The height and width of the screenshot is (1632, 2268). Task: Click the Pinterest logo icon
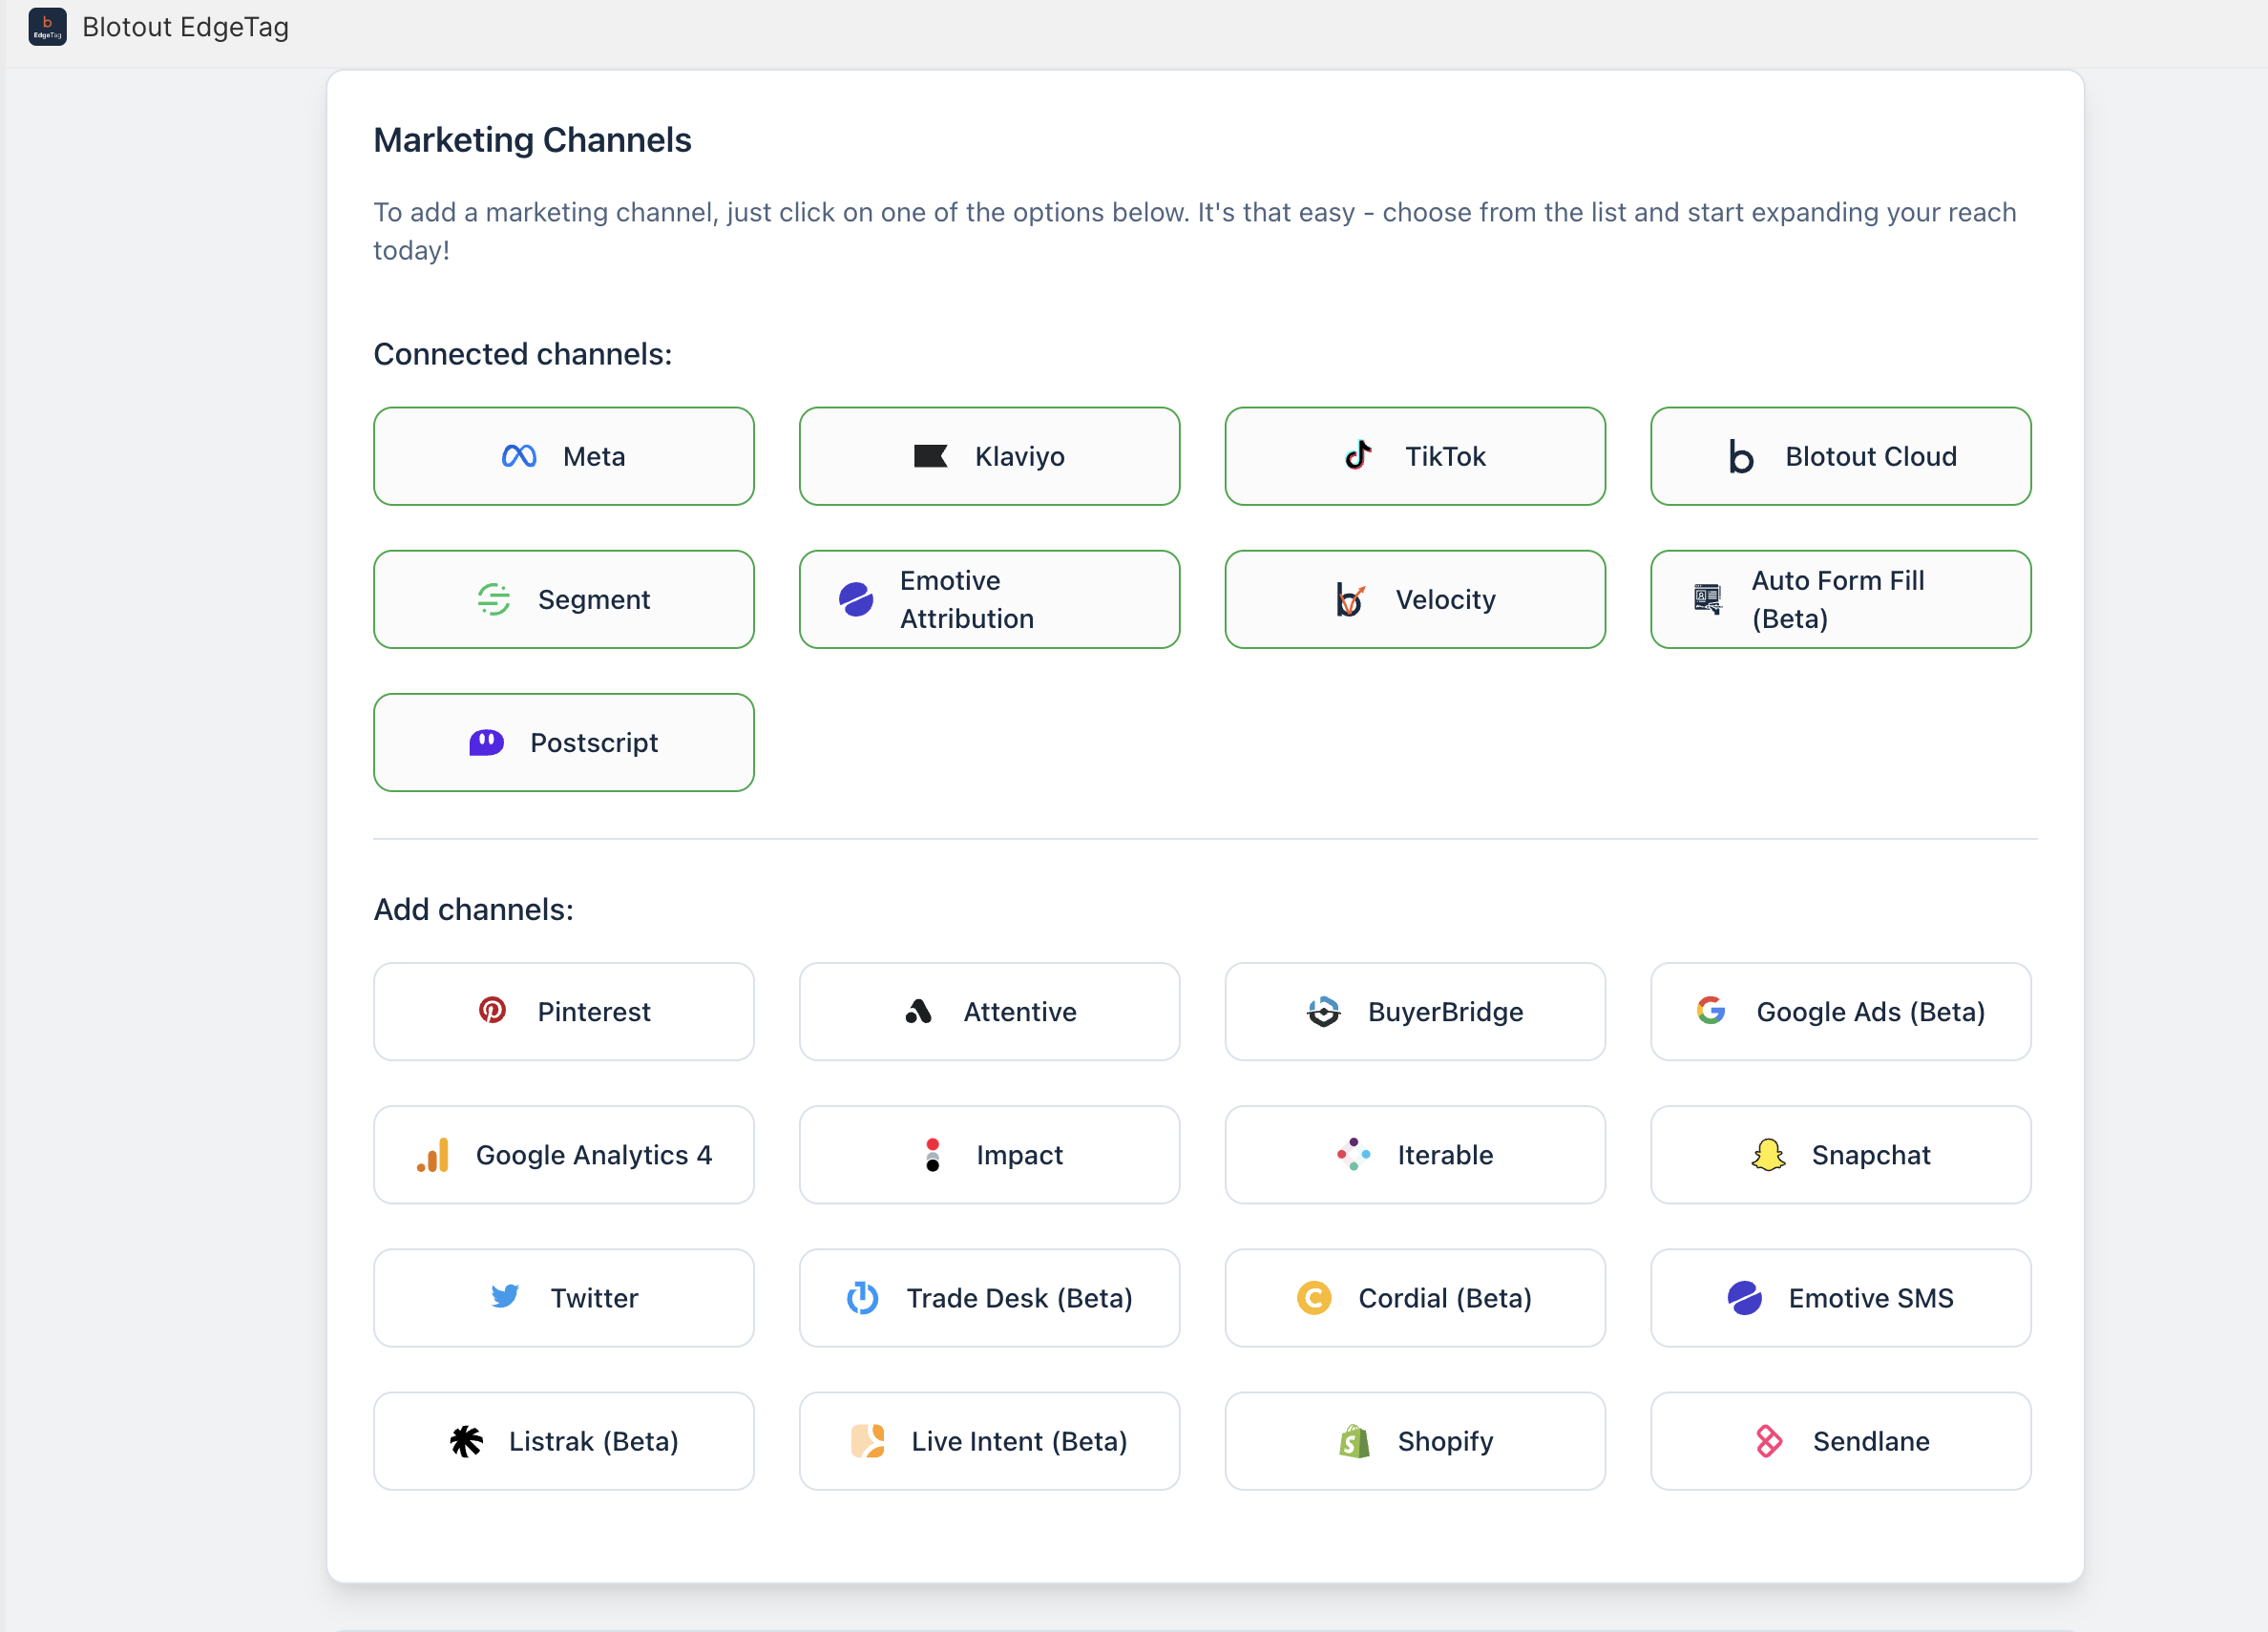(492, 1011)
